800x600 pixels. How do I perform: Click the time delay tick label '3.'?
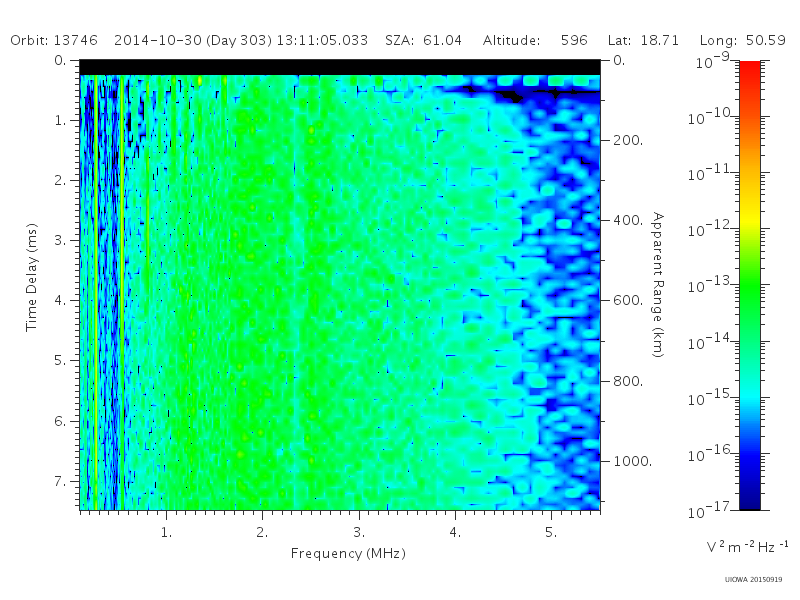60,240
